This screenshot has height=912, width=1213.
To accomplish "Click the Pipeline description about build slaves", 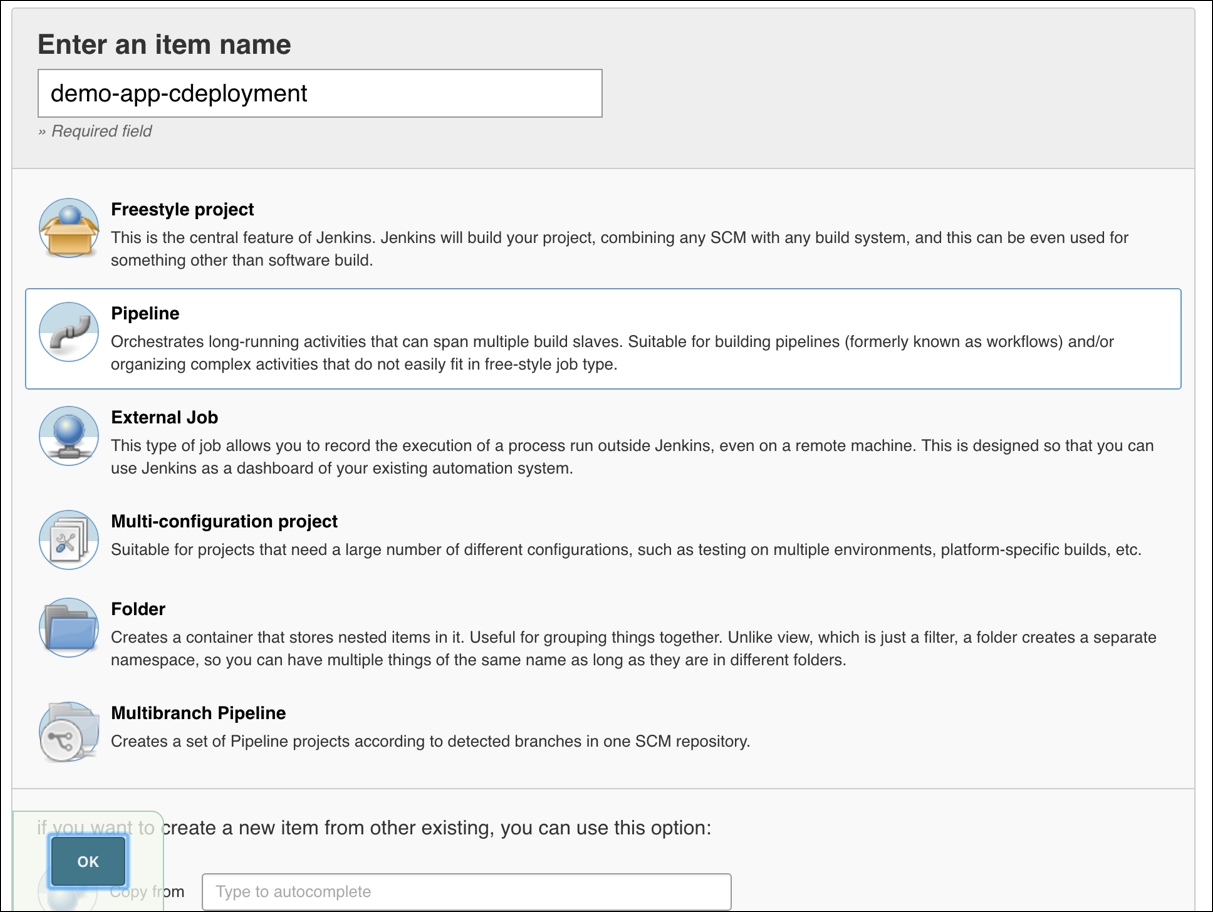I will (612, 353).
